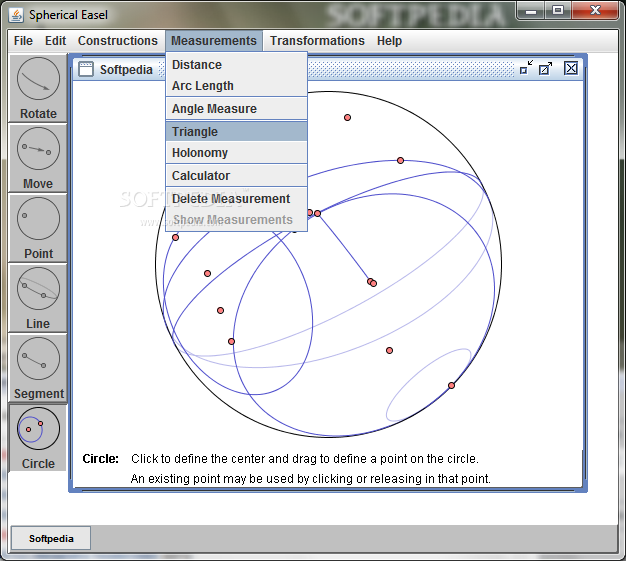The image size is (626, 561).
Task: Open the Transformations menu
Action: [x=317, y=41]
